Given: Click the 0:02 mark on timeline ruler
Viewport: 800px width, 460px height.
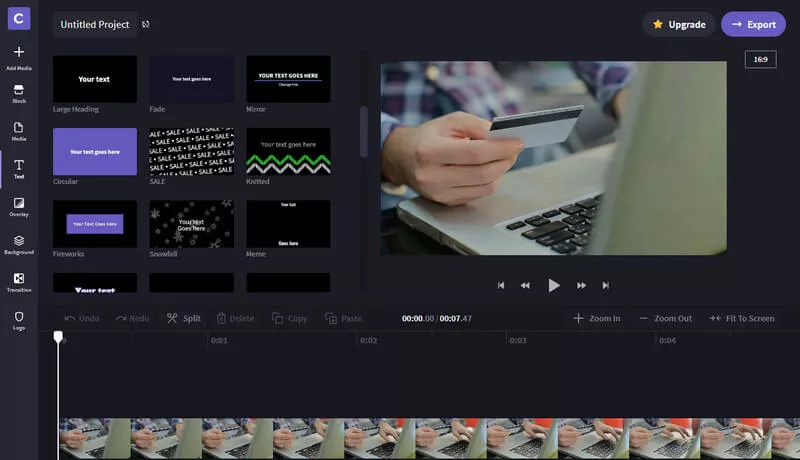Looking at the screenshot, I should pyautogui.click(x=368, y=340).
